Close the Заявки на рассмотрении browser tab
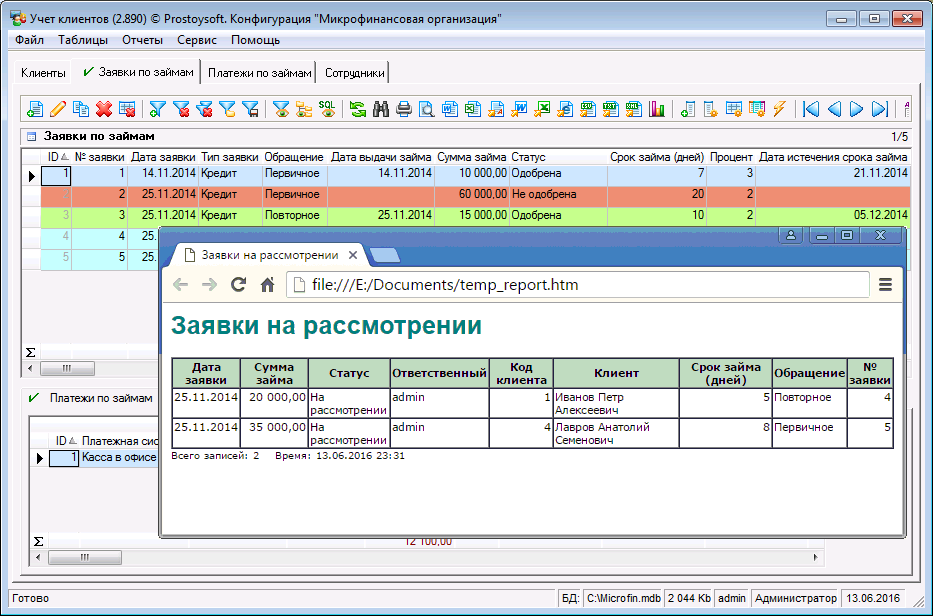Viewport: 933px width, 616px height. click(353, 255)
